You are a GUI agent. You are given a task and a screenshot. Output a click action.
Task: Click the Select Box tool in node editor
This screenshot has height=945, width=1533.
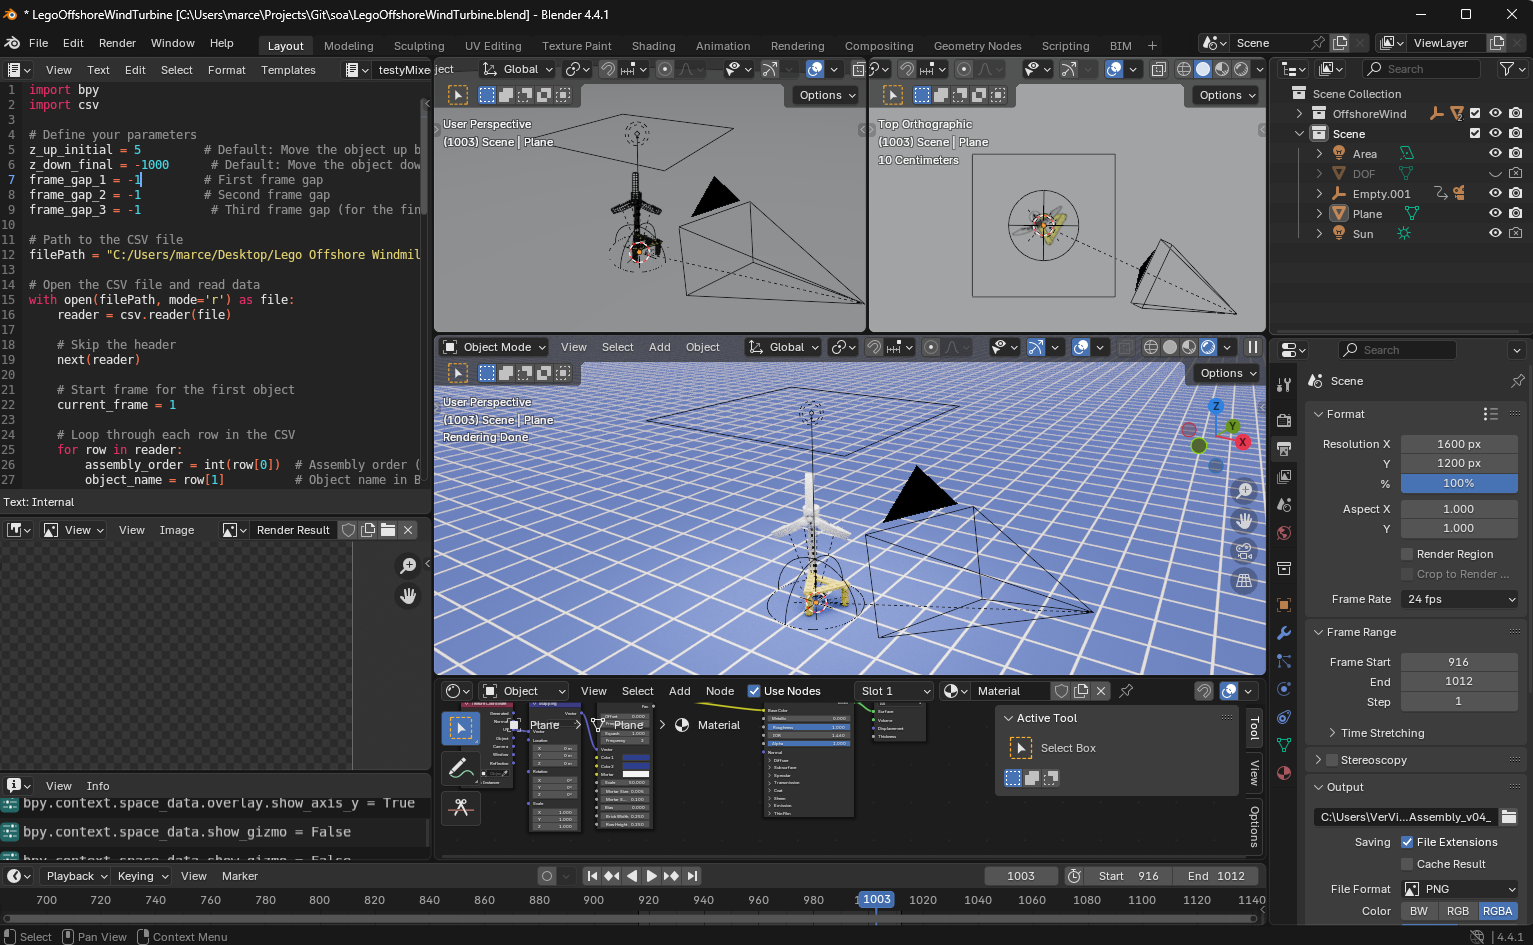tap(460, 728)
